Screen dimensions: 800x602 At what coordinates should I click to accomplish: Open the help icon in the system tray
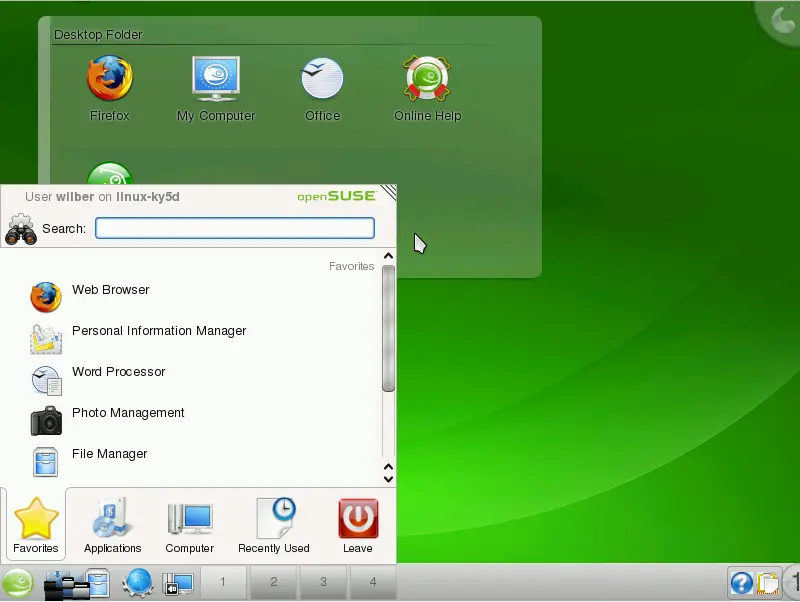[x=741, y=583]
